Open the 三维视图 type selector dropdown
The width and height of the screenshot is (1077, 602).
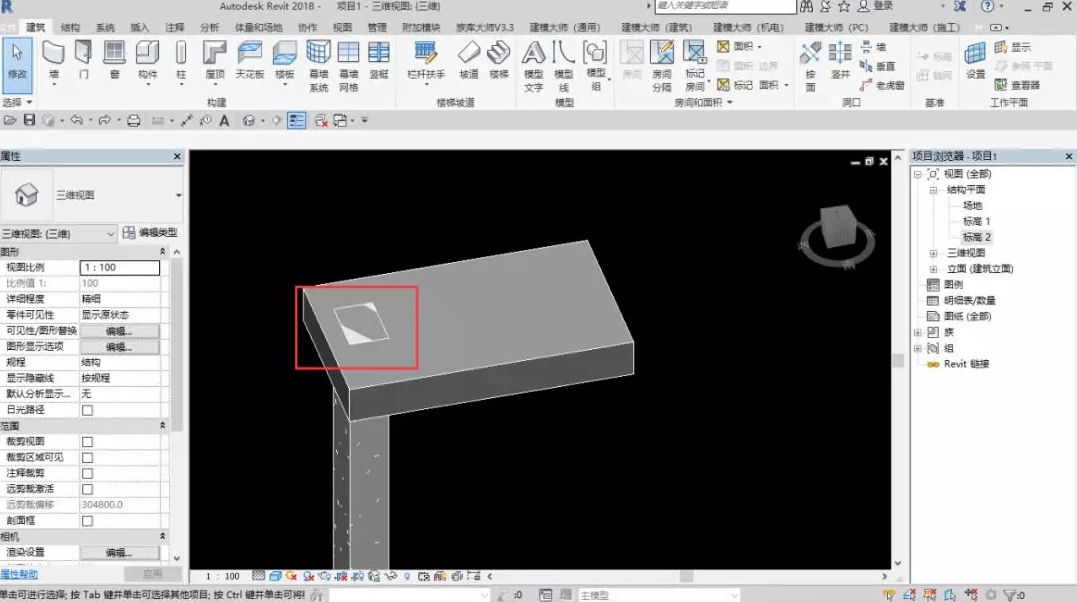click(x=179, y=195)
